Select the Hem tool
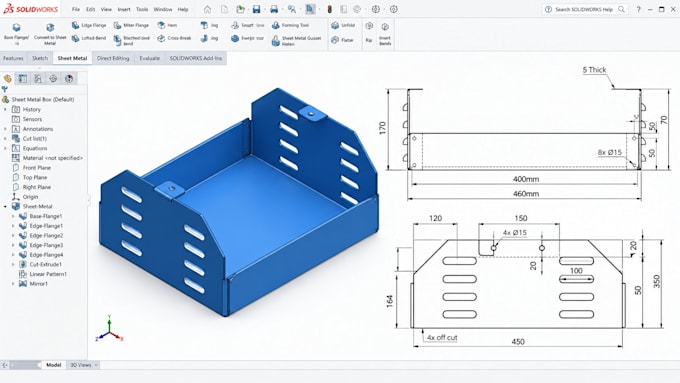 click(167, 25)
